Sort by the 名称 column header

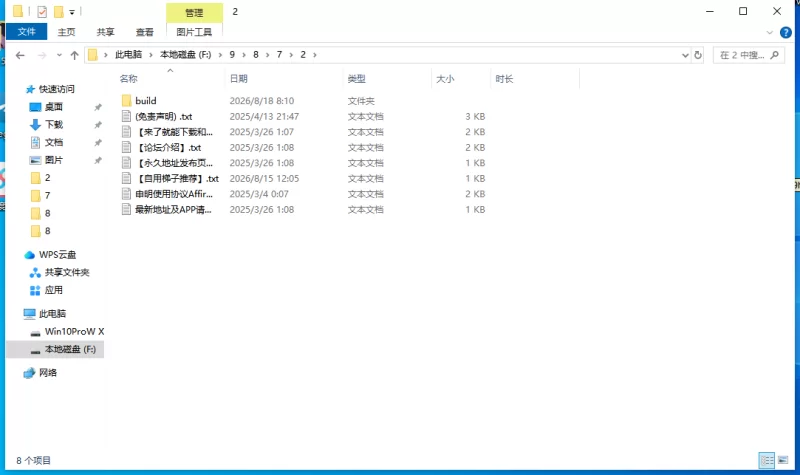pos(129,79)
